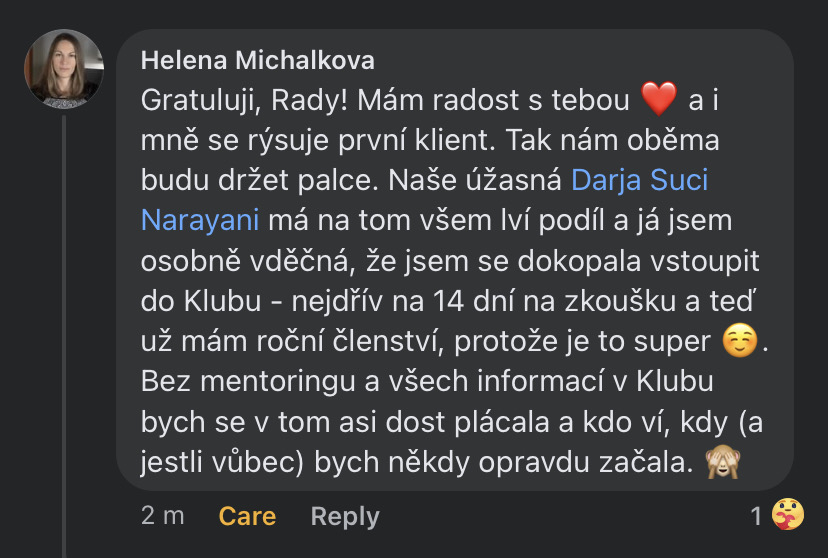Viewport: 828px width, 558px height.
Task: Click the word "Narayani" in the blue mention
Action: pos(202,222)
